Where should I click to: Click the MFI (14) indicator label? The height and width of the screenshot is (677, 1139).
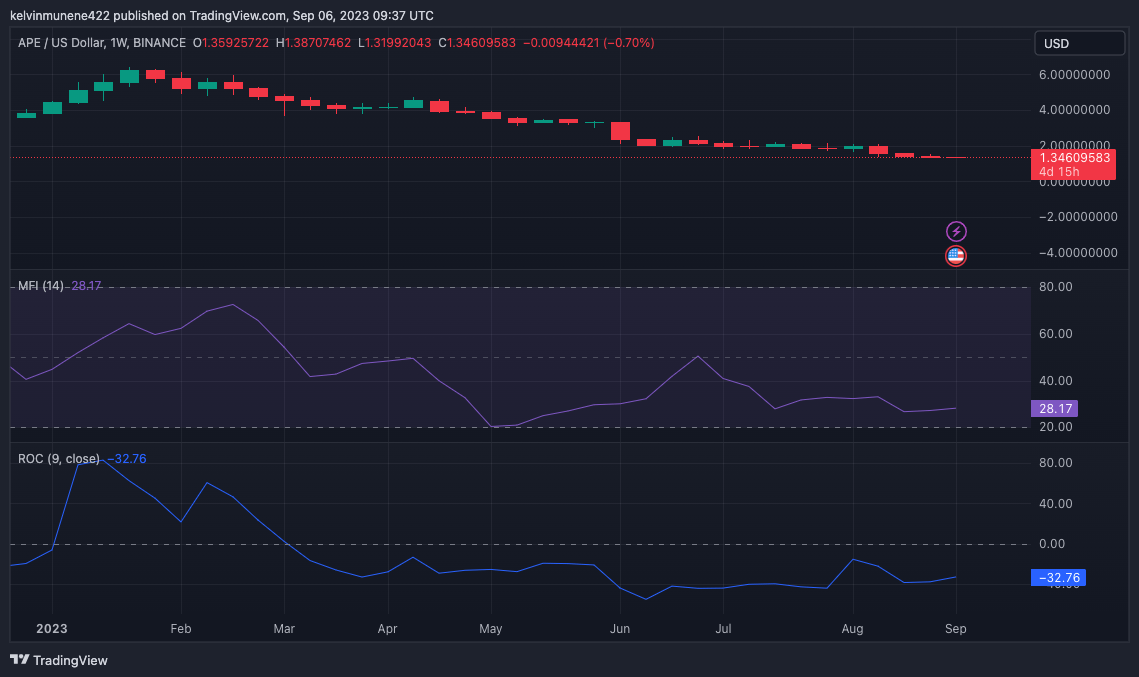pos(41,285)
